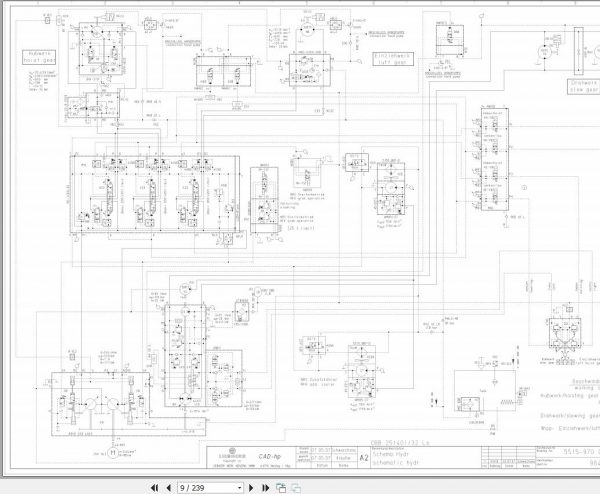Click the 'Hubwerk hoist gear' label box
600x494 pixels.
point(39,57)
